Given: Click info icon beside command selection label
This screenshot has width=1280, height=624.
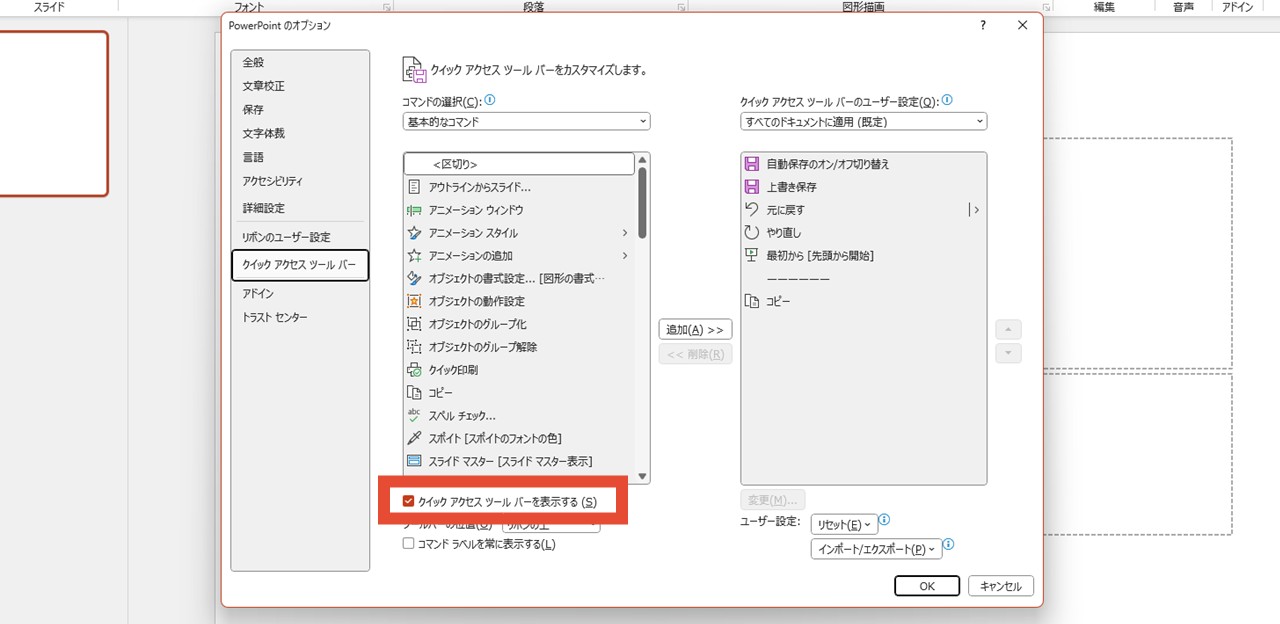Looking at the screenshot, I should 490,101.
